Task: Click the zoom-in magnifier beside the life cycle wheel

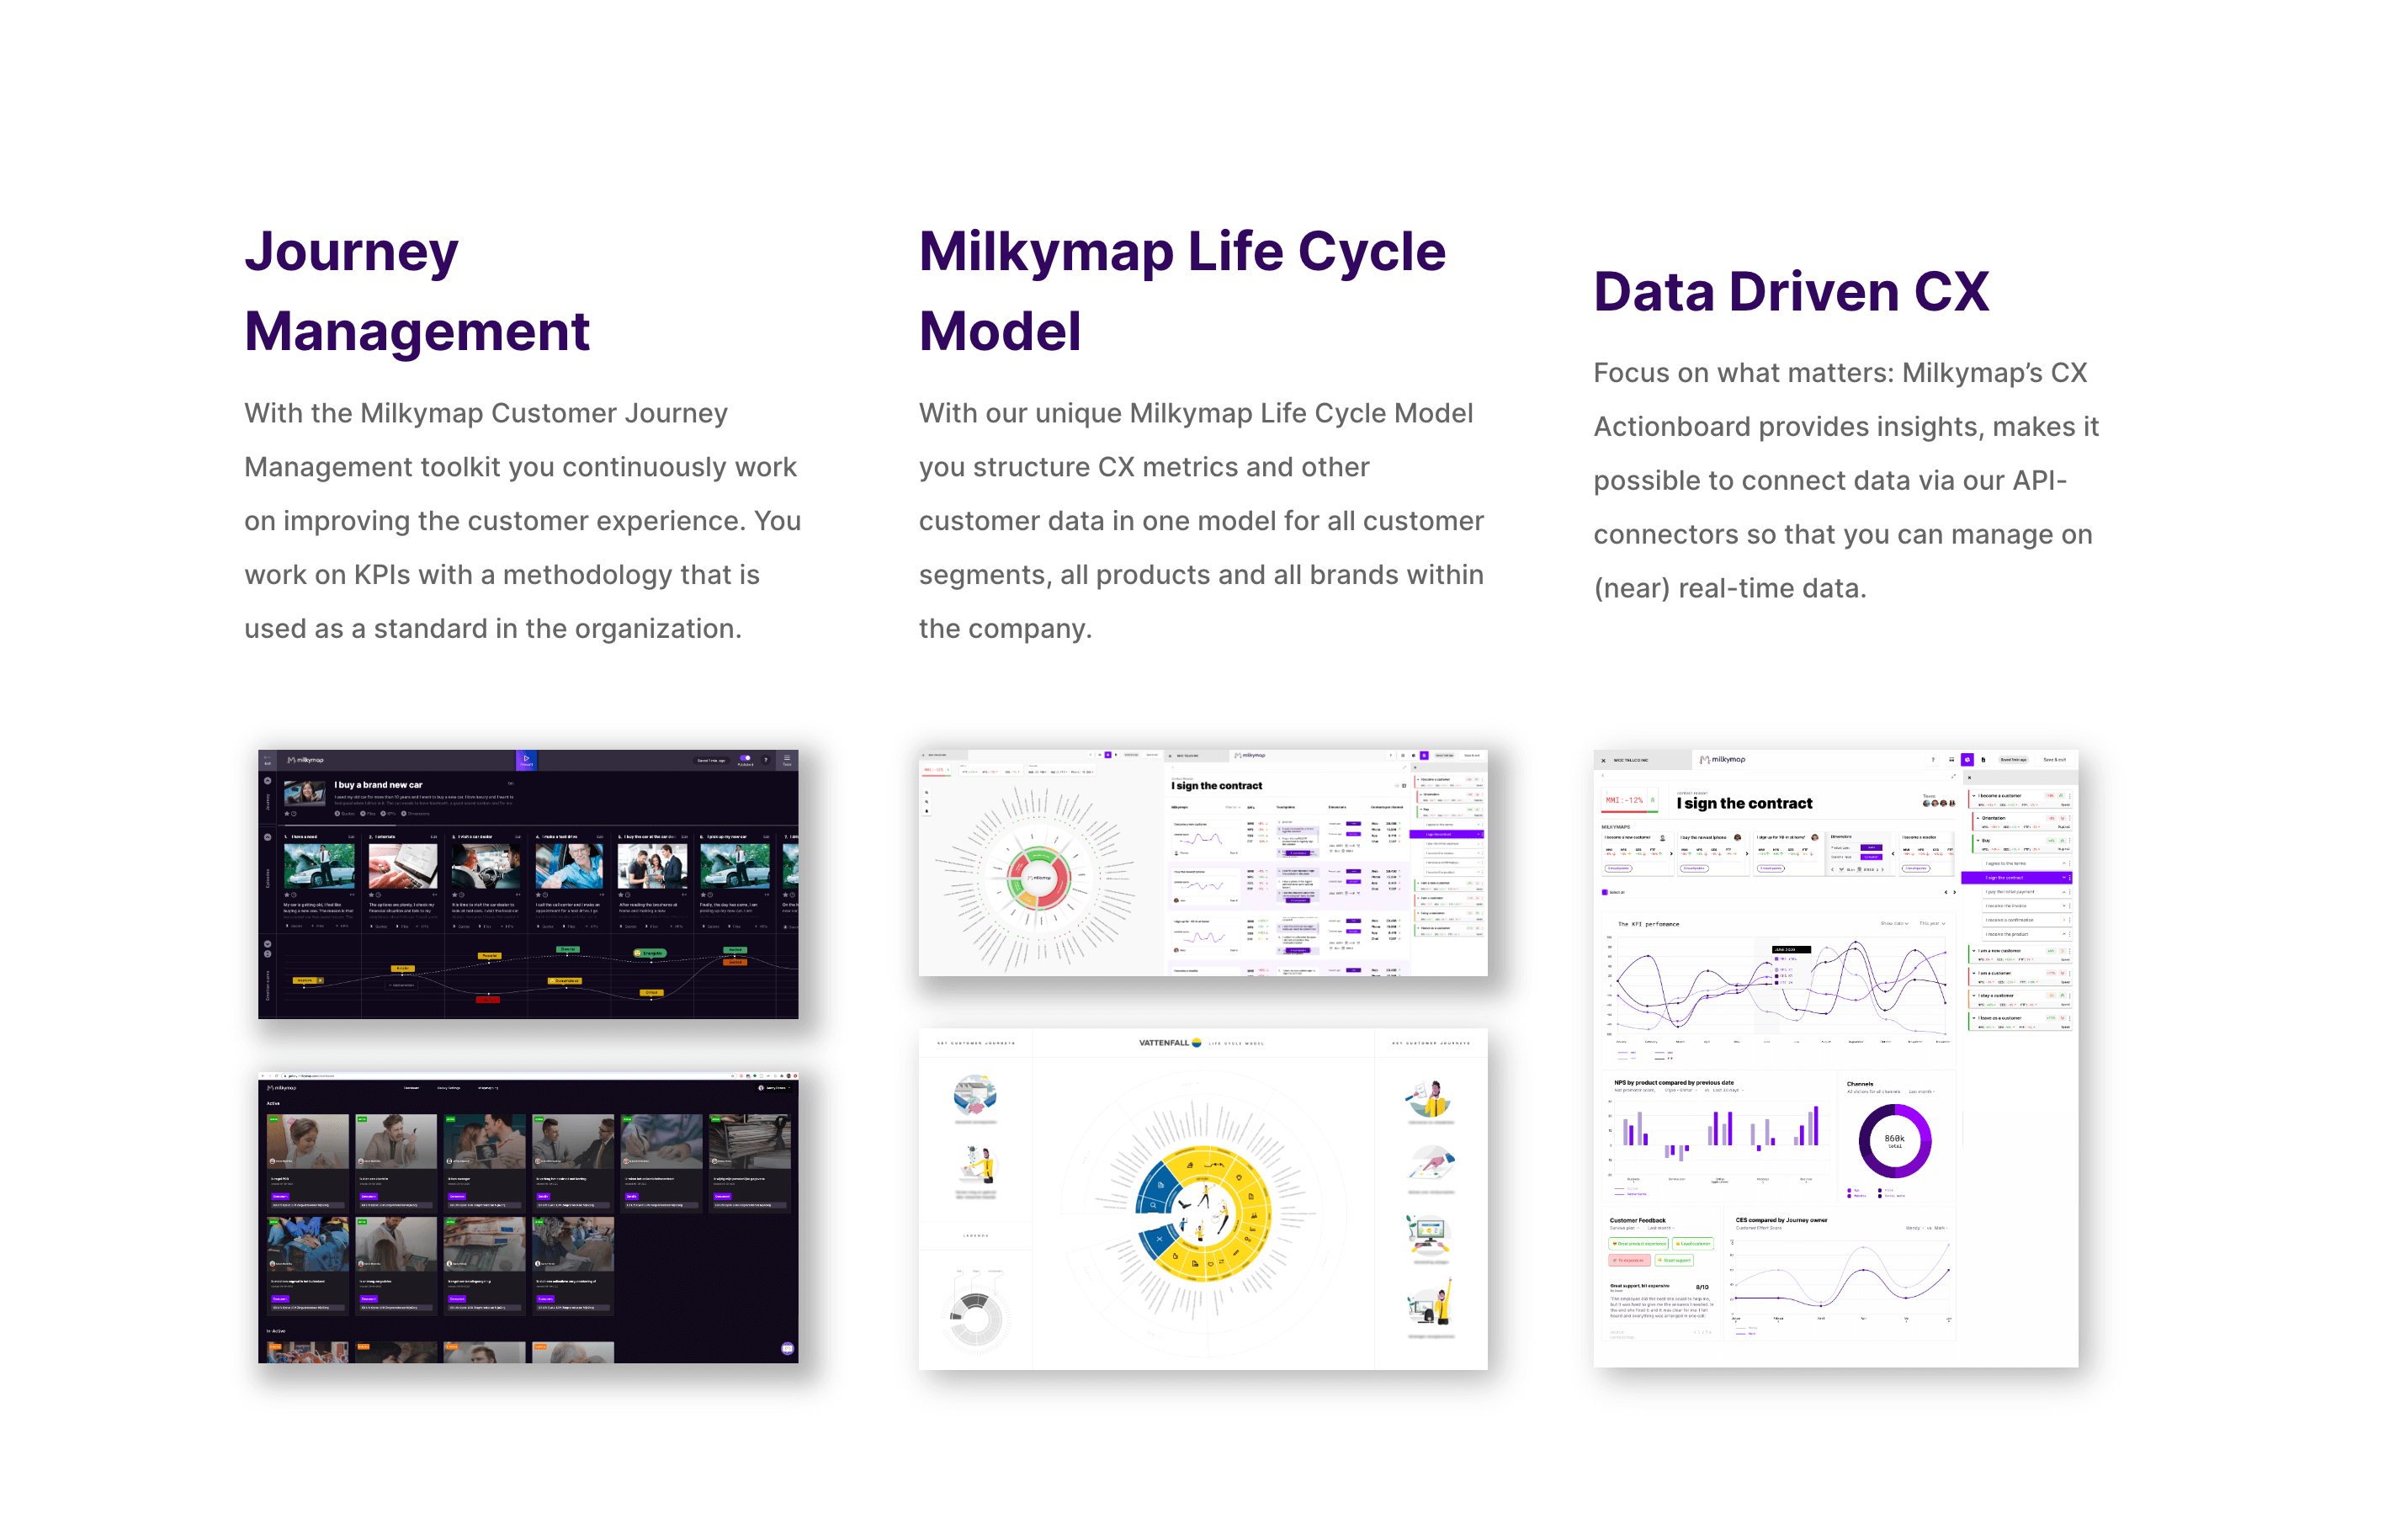Action: 927,792
